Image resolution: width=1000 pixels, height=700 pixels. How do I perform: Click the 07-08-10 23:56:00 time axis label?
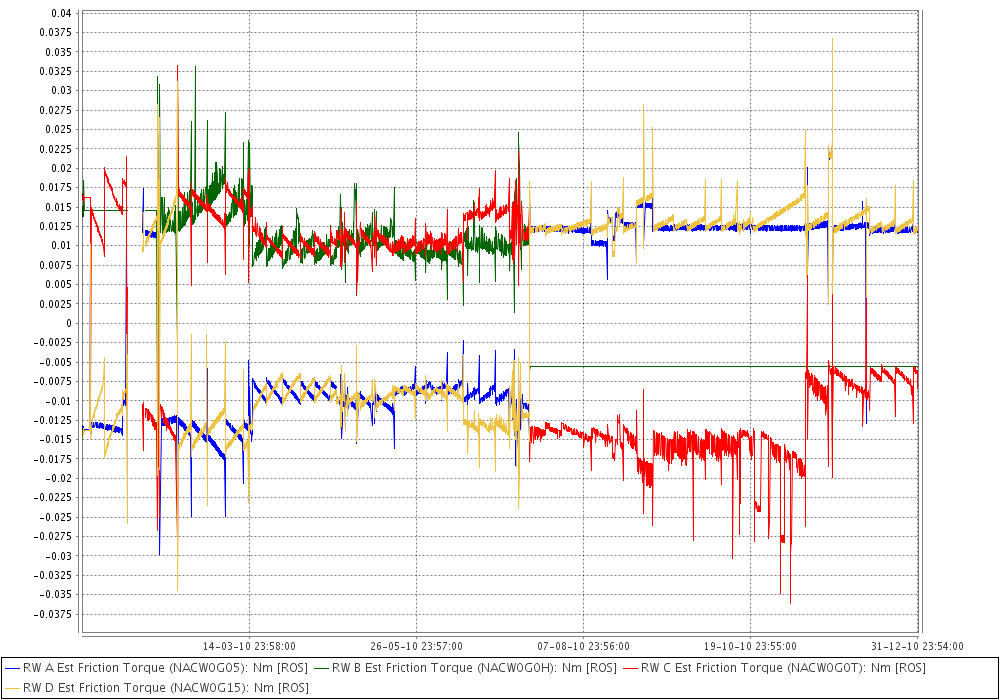tap(584, 646)
